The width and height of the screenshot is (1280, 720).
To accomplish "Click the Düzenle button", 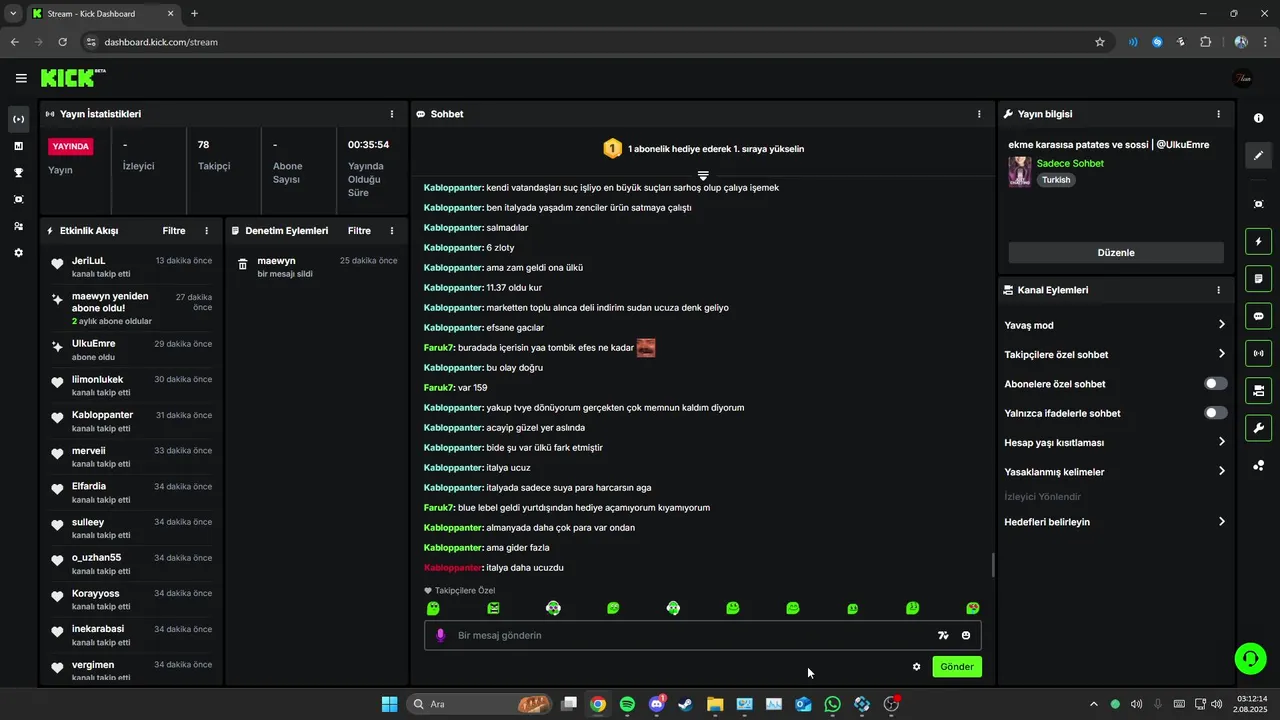I will [x=1116, y=253].
